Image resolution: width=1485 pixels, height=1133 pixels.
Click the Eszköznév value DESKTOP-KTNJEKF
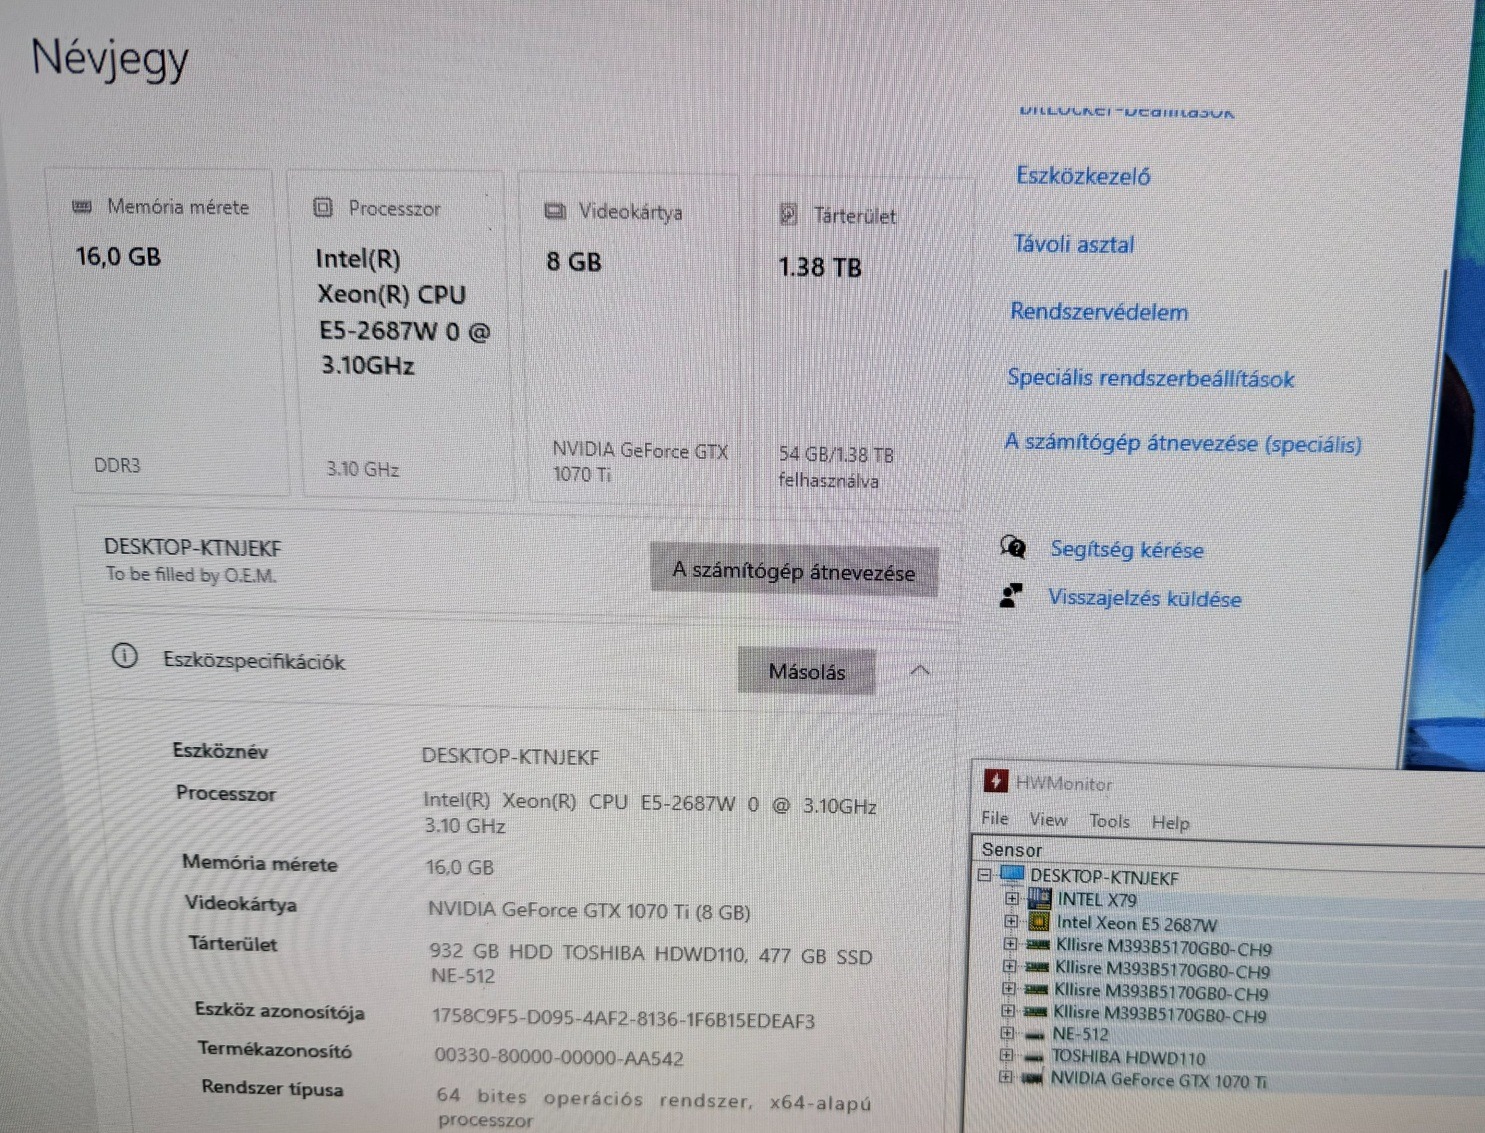pyautogui.click(x=510, y=756)
